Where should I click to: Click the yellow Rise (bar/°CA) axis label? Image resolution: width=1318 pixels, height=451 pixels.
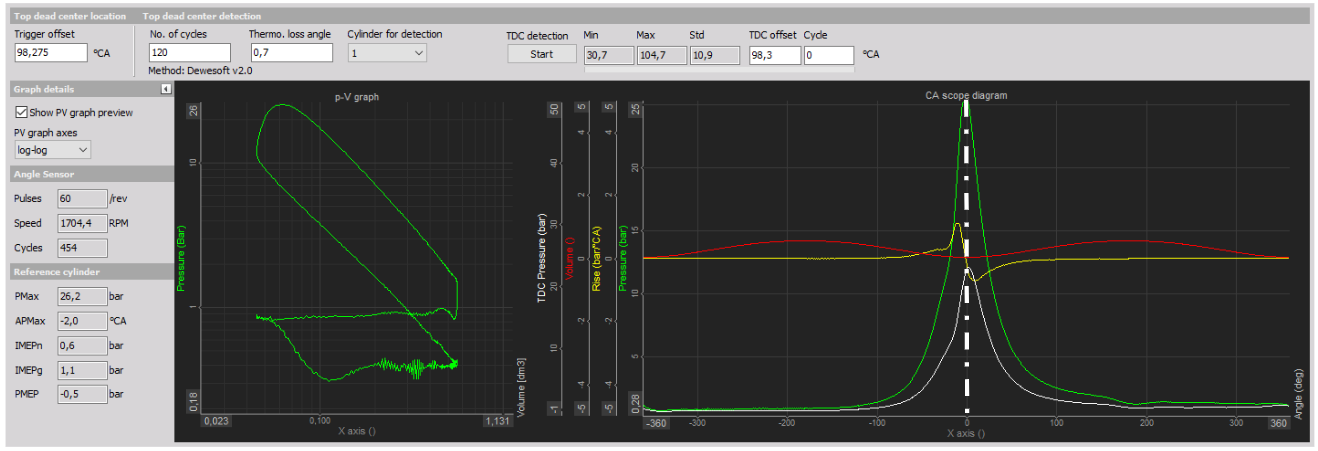tap(596, 259)
